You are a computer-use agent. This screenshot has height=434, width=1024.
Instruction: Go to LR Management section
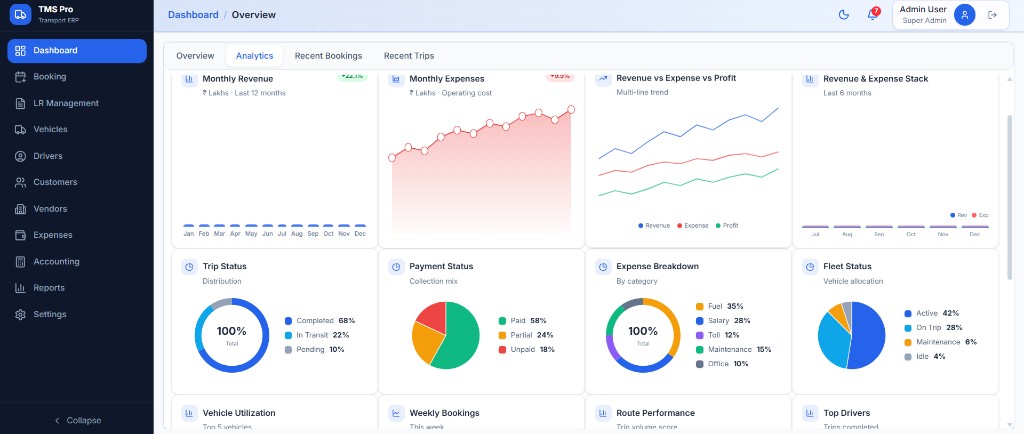pyautogui.click(x=77, y=103)
